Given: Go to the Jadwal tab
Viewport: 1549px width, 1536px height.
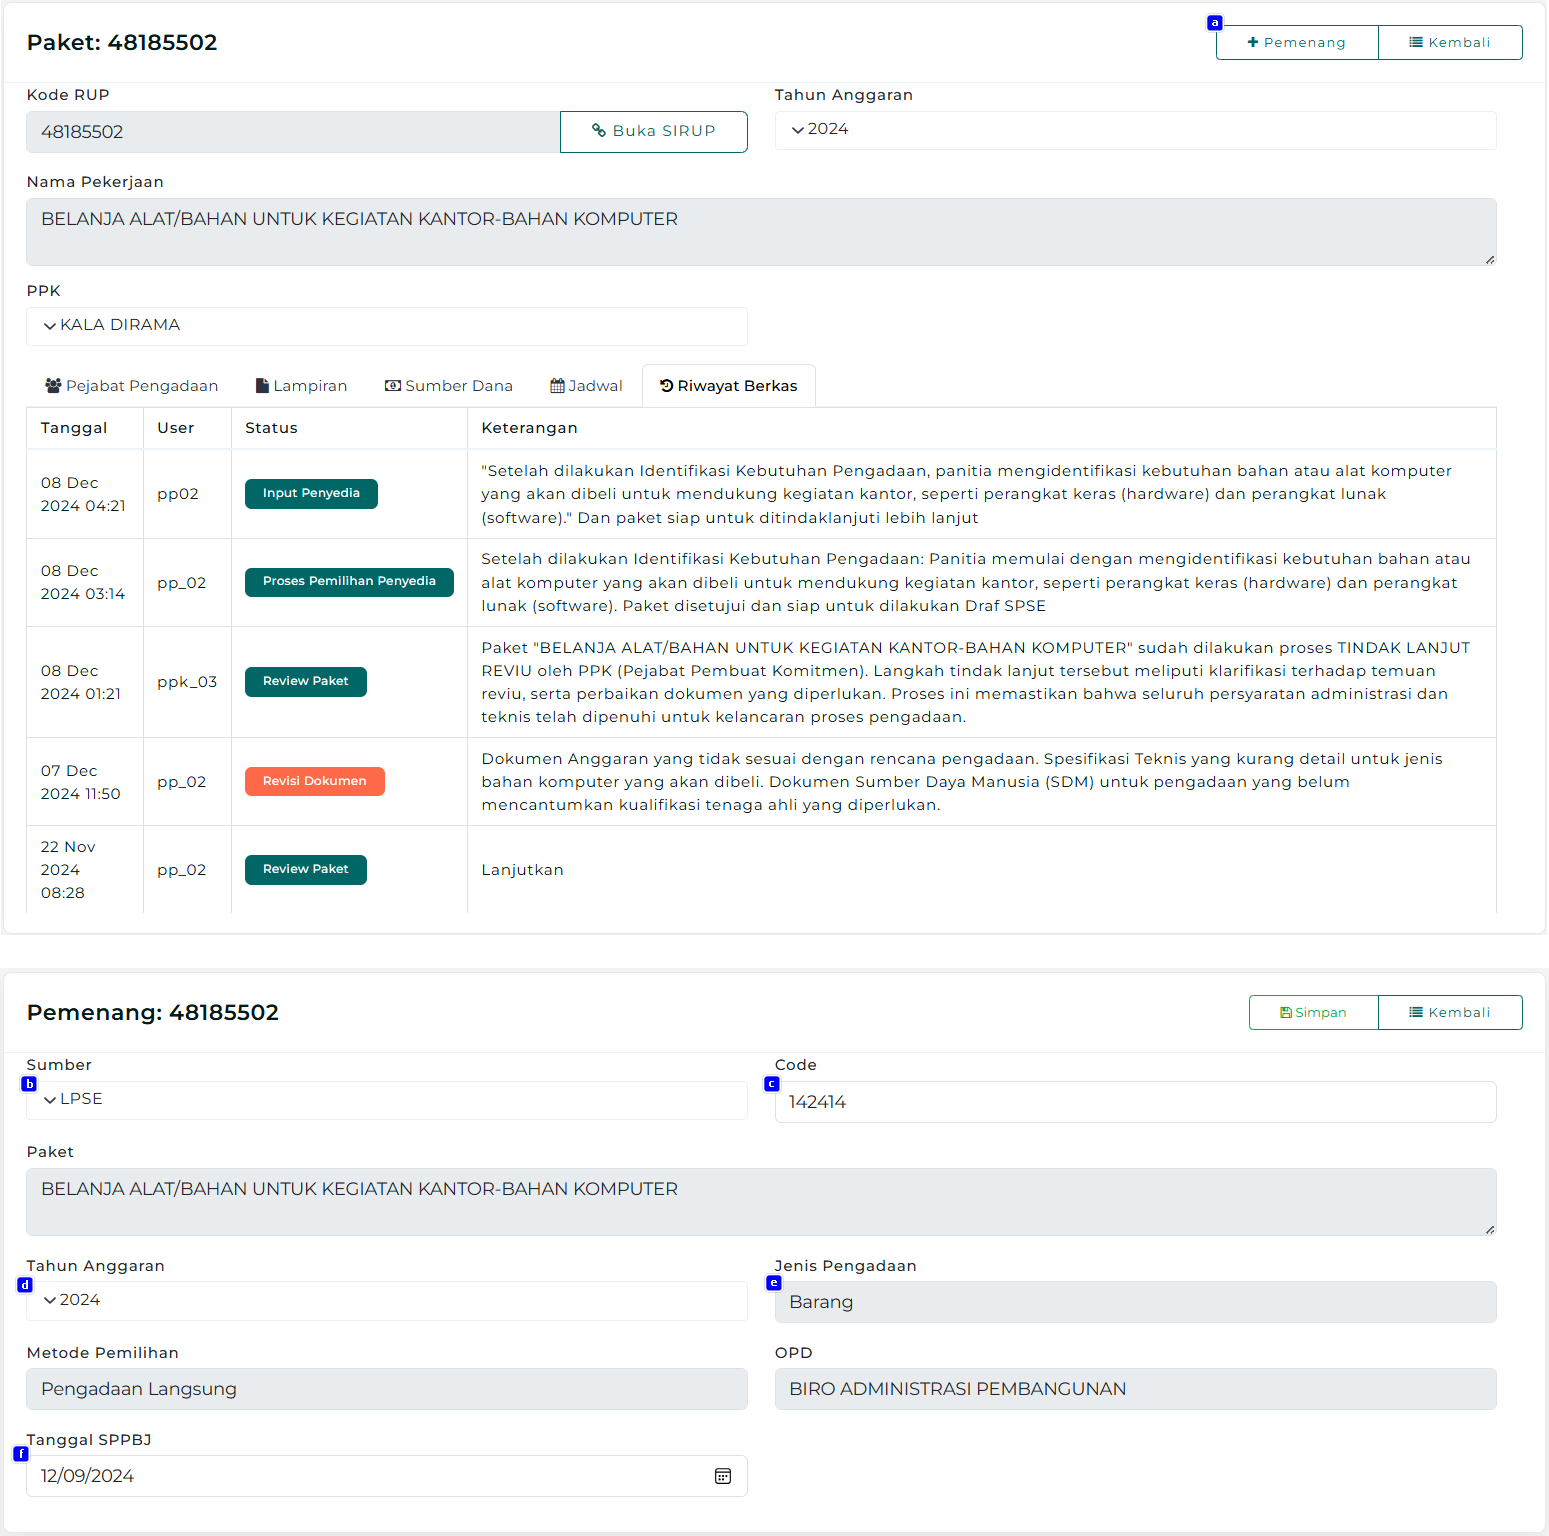Looking at the screenshot, I should tap(586, 386).
